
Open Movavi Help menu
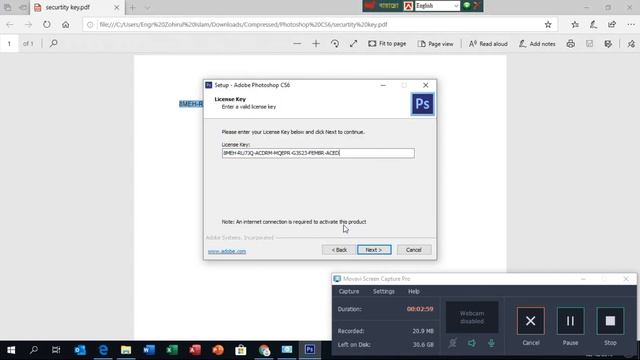(x=413, y=291)
